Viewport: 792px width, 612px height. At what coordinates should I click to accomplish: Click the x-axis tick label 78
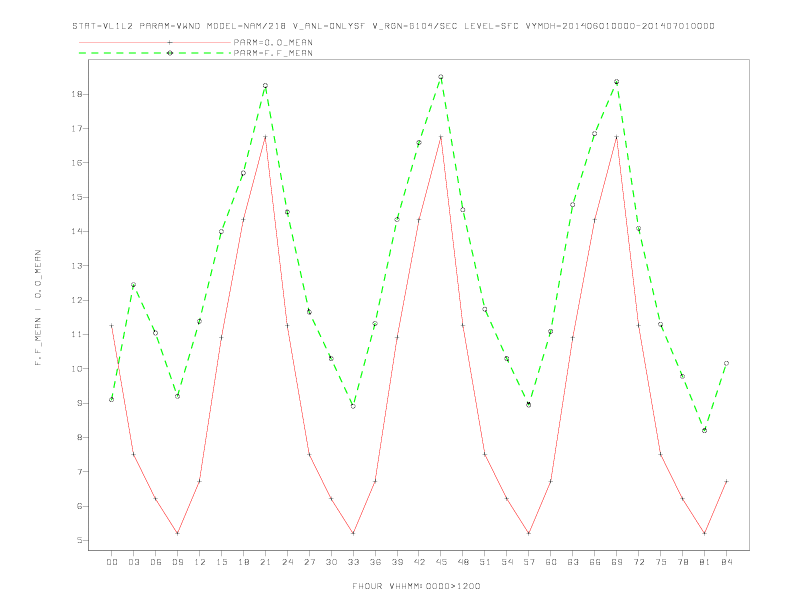point(682,562)
